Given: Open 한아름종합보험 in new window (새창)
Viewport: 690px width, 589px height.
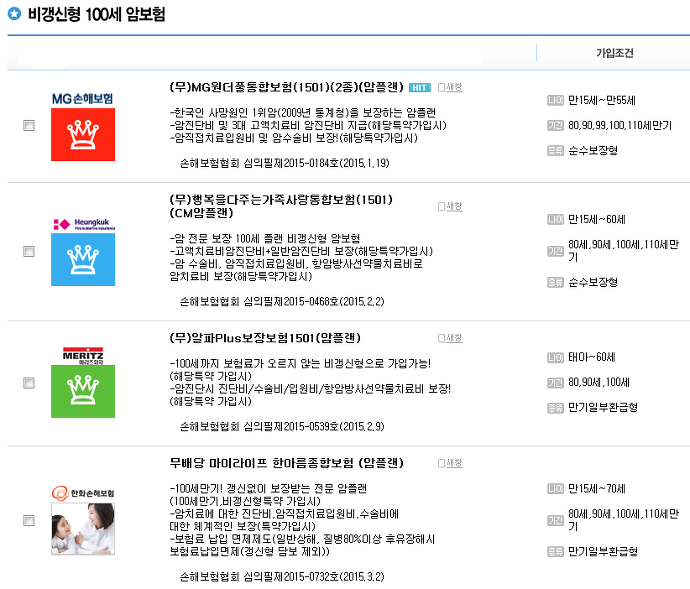Looking at the screenshot, I should pyautogui.click(x=450, y=463).
